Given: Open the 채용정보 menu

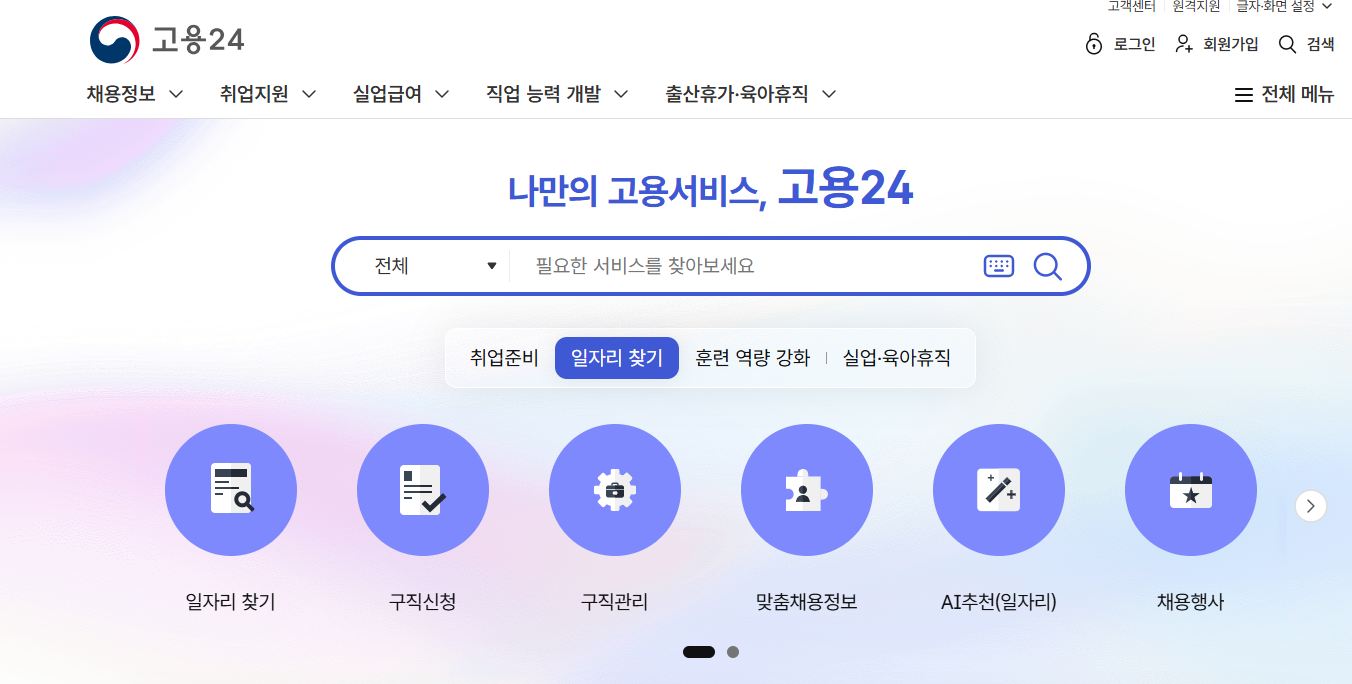Looking at the screenshot, I should click(121, 94).
